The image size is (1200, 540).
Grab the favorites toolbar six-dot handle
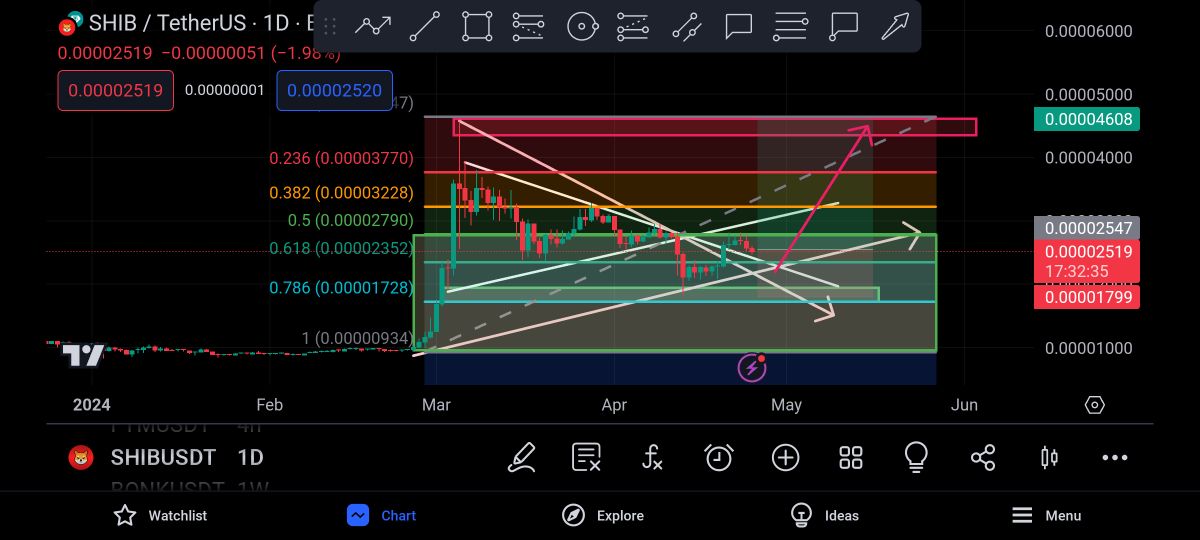pyautogui.click(x=330, y=26)
